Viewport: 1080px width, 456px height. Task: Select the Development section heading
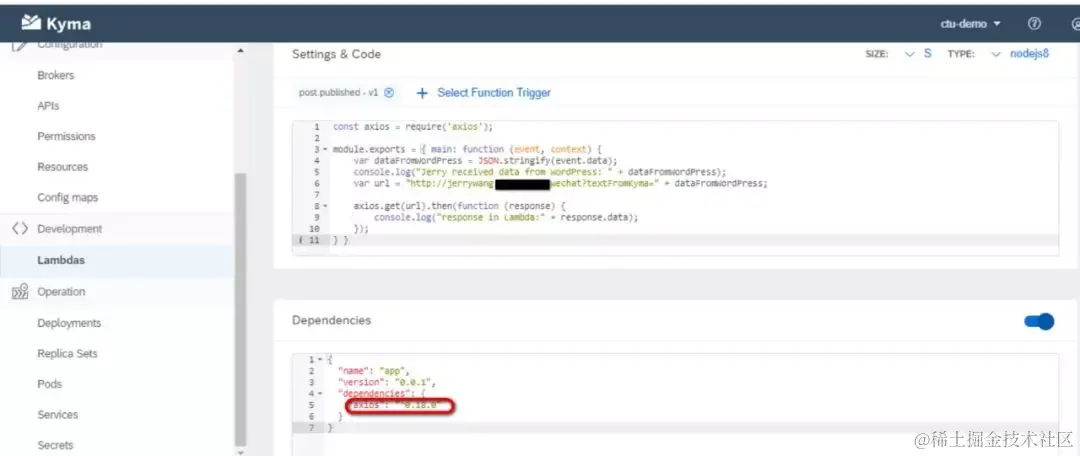pyautogui.click(x=70, y=229)
